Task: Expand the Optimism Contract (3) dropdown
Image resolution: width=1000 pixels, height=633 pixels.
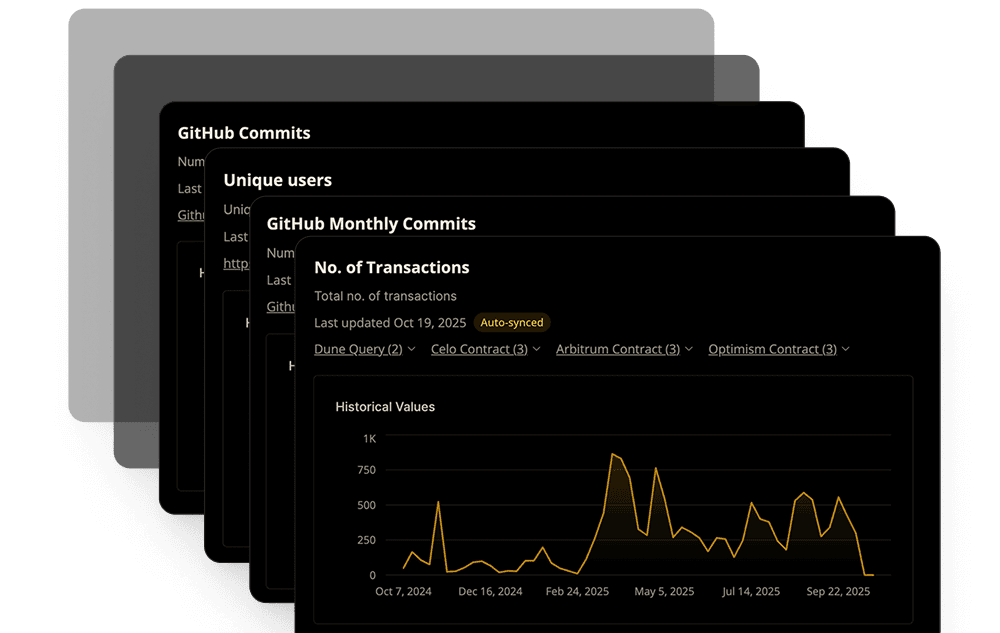Action: (x=773, y=349)
